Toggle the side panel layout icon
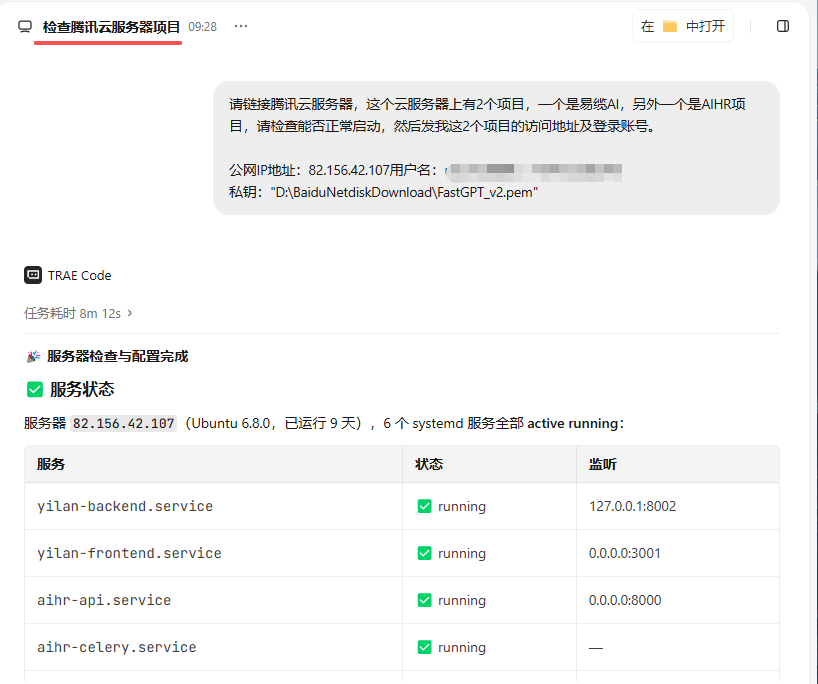 [783, 26]
